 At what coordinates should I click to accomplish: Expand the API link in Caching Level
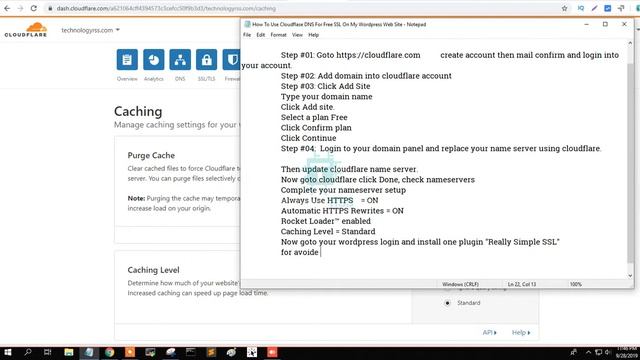click(489, 333)
